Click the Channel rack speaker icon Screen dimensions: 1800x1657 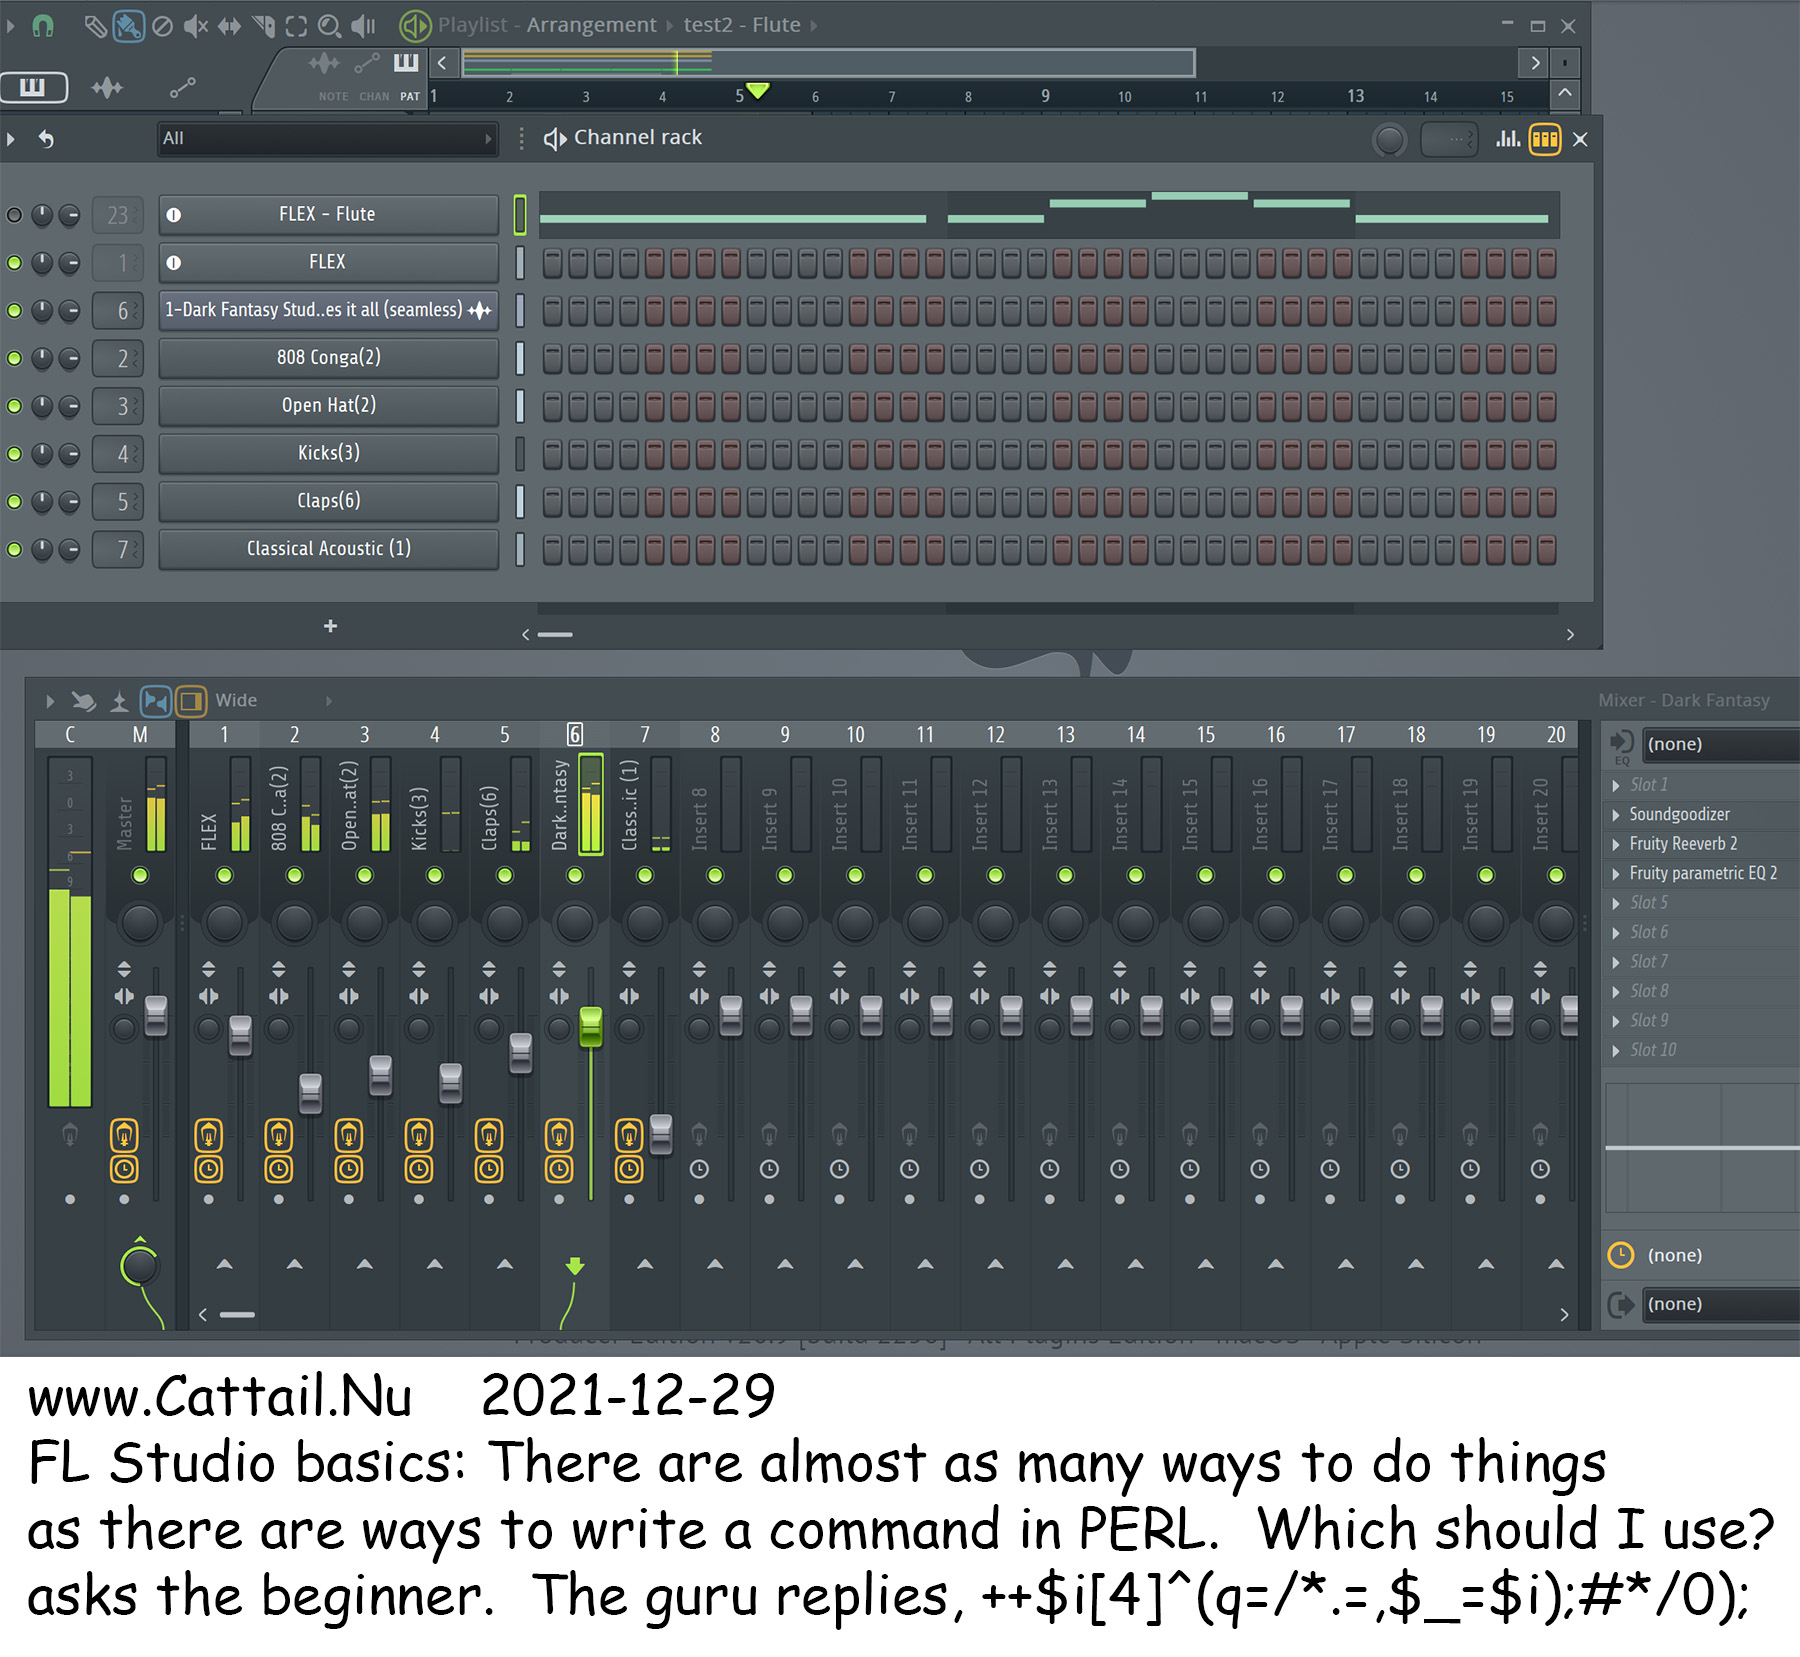(554, 139)
